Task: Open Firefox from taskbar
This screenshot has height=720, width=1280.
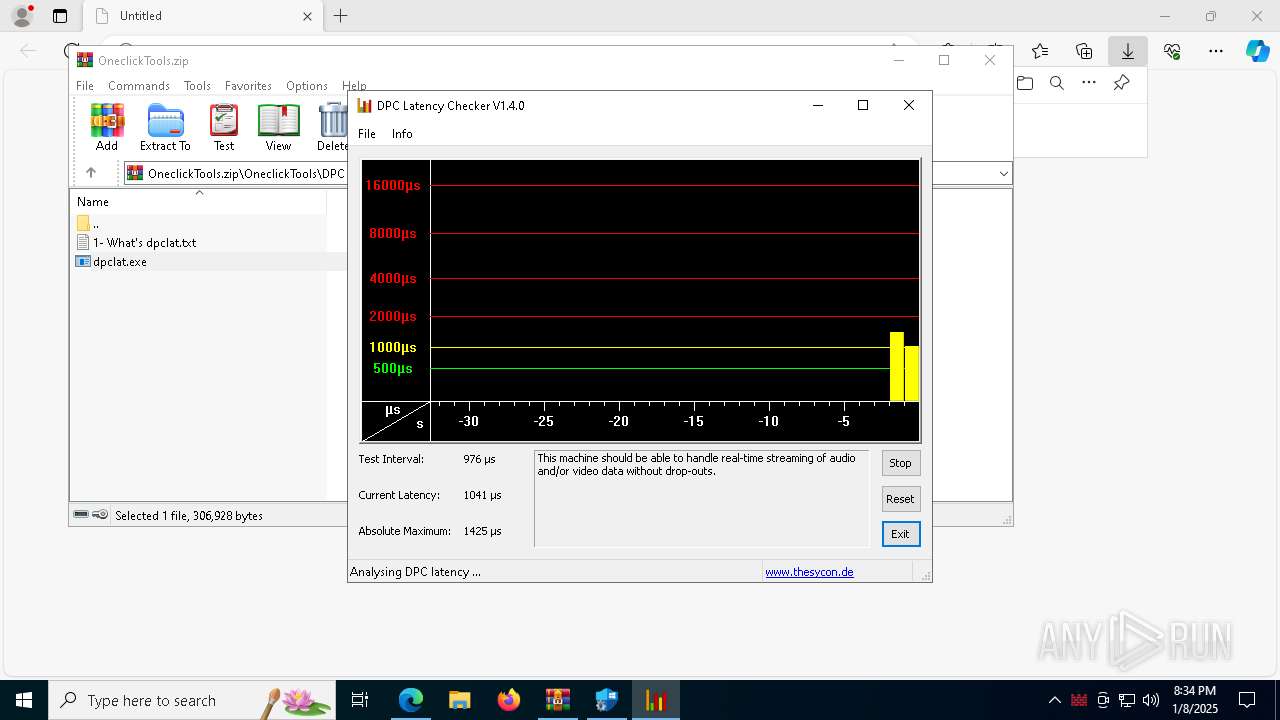Action: [509, 700]
